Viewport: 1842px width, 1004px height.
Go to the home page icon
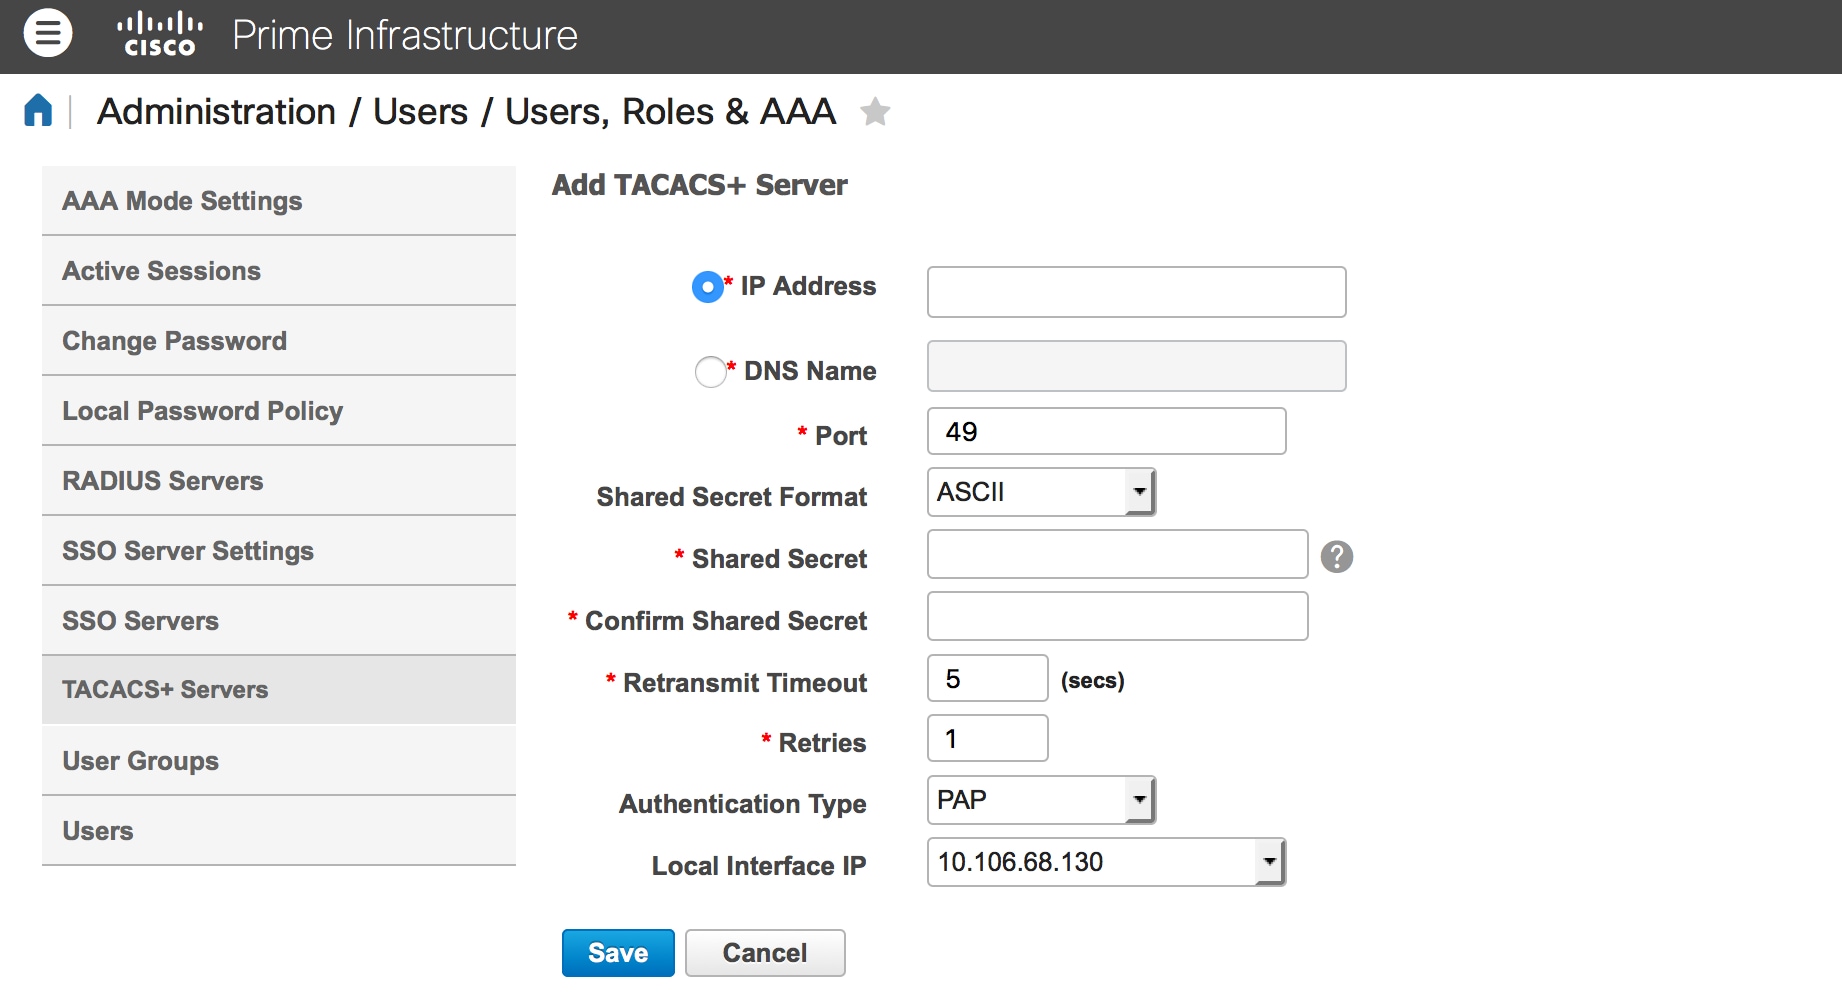[38, 110]
